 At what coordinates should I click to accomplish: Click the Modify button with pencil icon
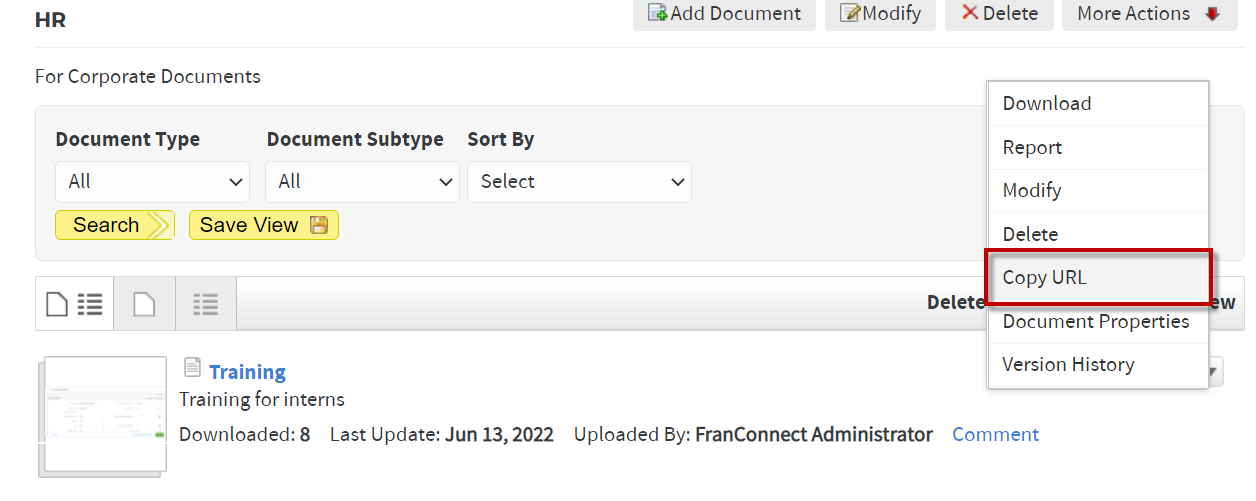click(x=880, y=14)
